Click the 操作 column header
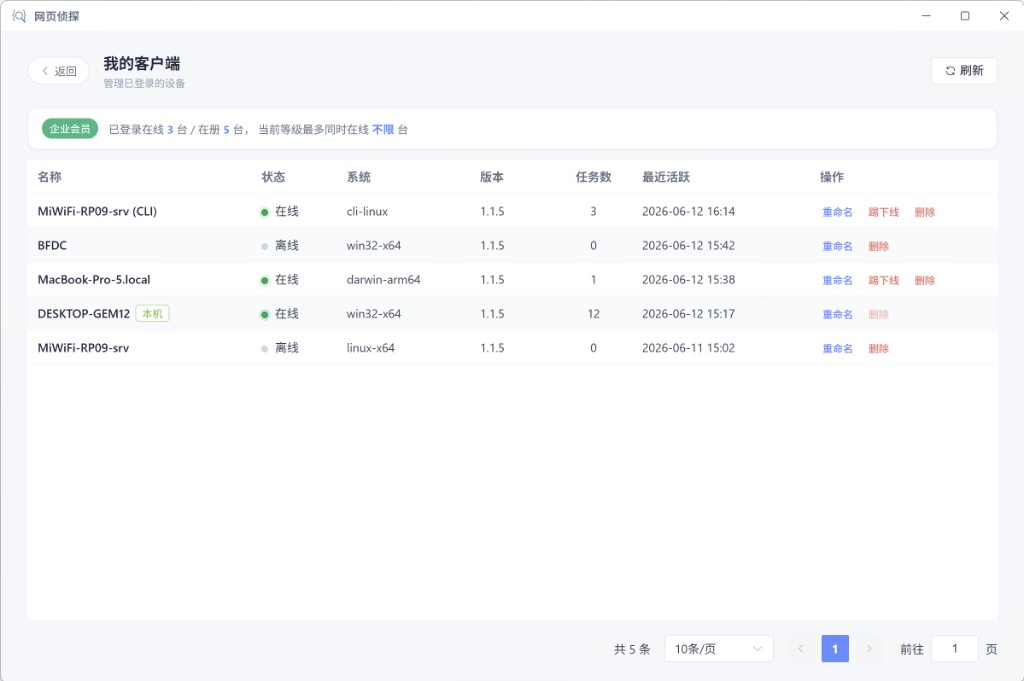The width and height of the screenshot is (1024, 681). click(x=832, y=177)
